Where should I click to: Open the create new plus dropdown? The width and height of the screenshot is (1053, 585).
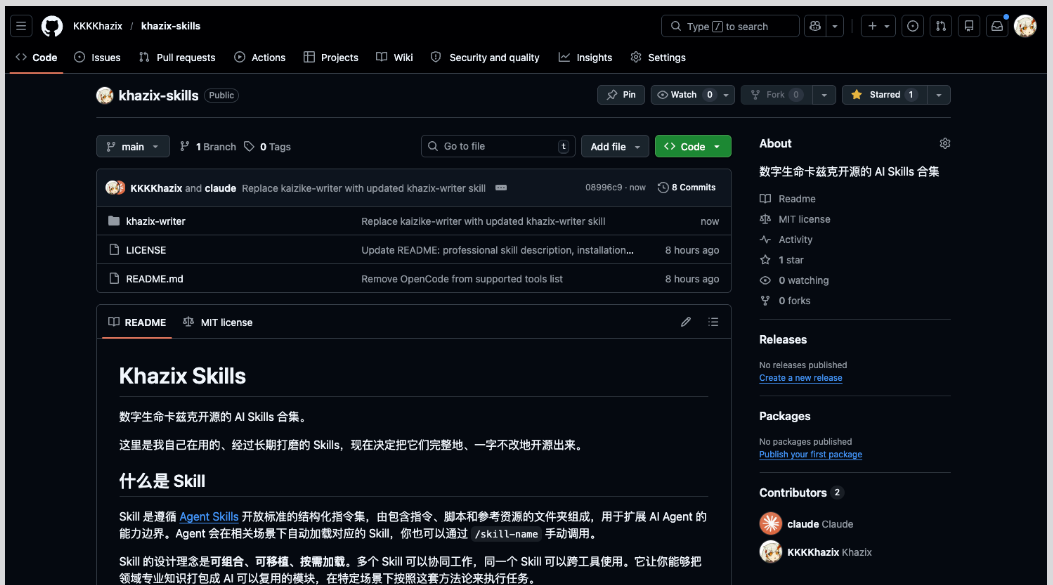(878, 26)
